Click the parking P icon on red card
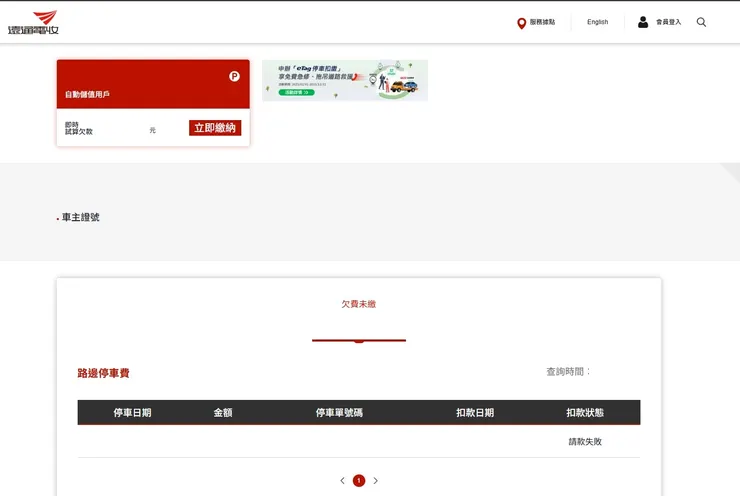 (x=234, y=76)
